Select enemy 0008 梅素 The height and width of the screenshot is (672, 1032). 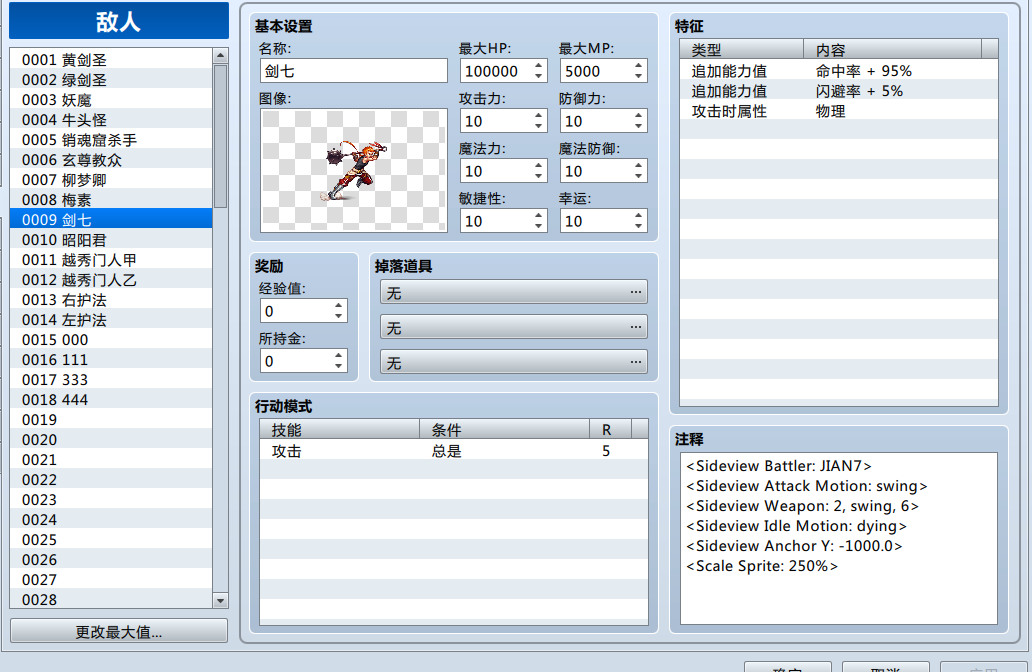point(111,199)
